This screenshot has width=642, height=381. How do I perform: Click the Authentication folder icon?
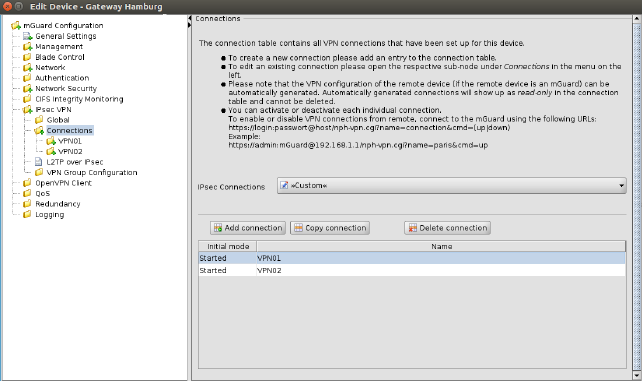click(27, 78)
